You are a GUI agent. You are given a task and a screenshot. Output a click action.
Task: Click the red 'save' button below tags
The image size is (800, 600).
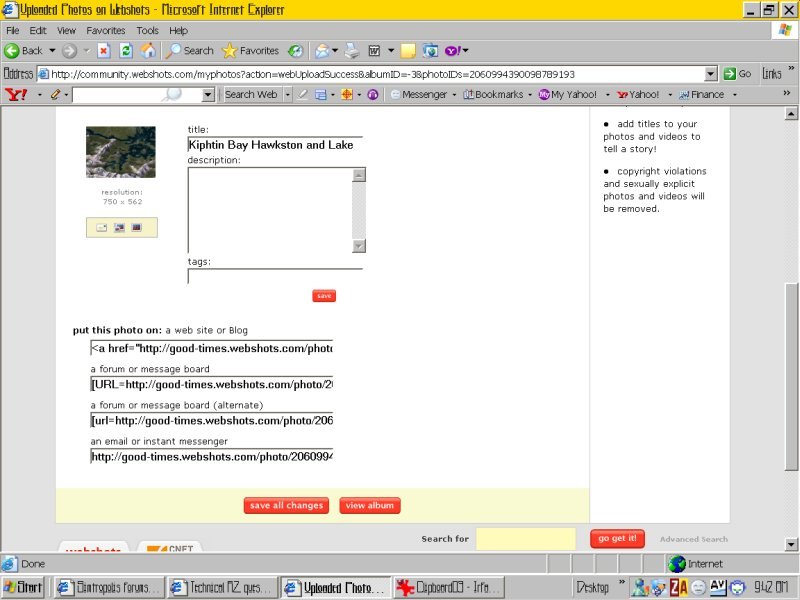(323, 296)
